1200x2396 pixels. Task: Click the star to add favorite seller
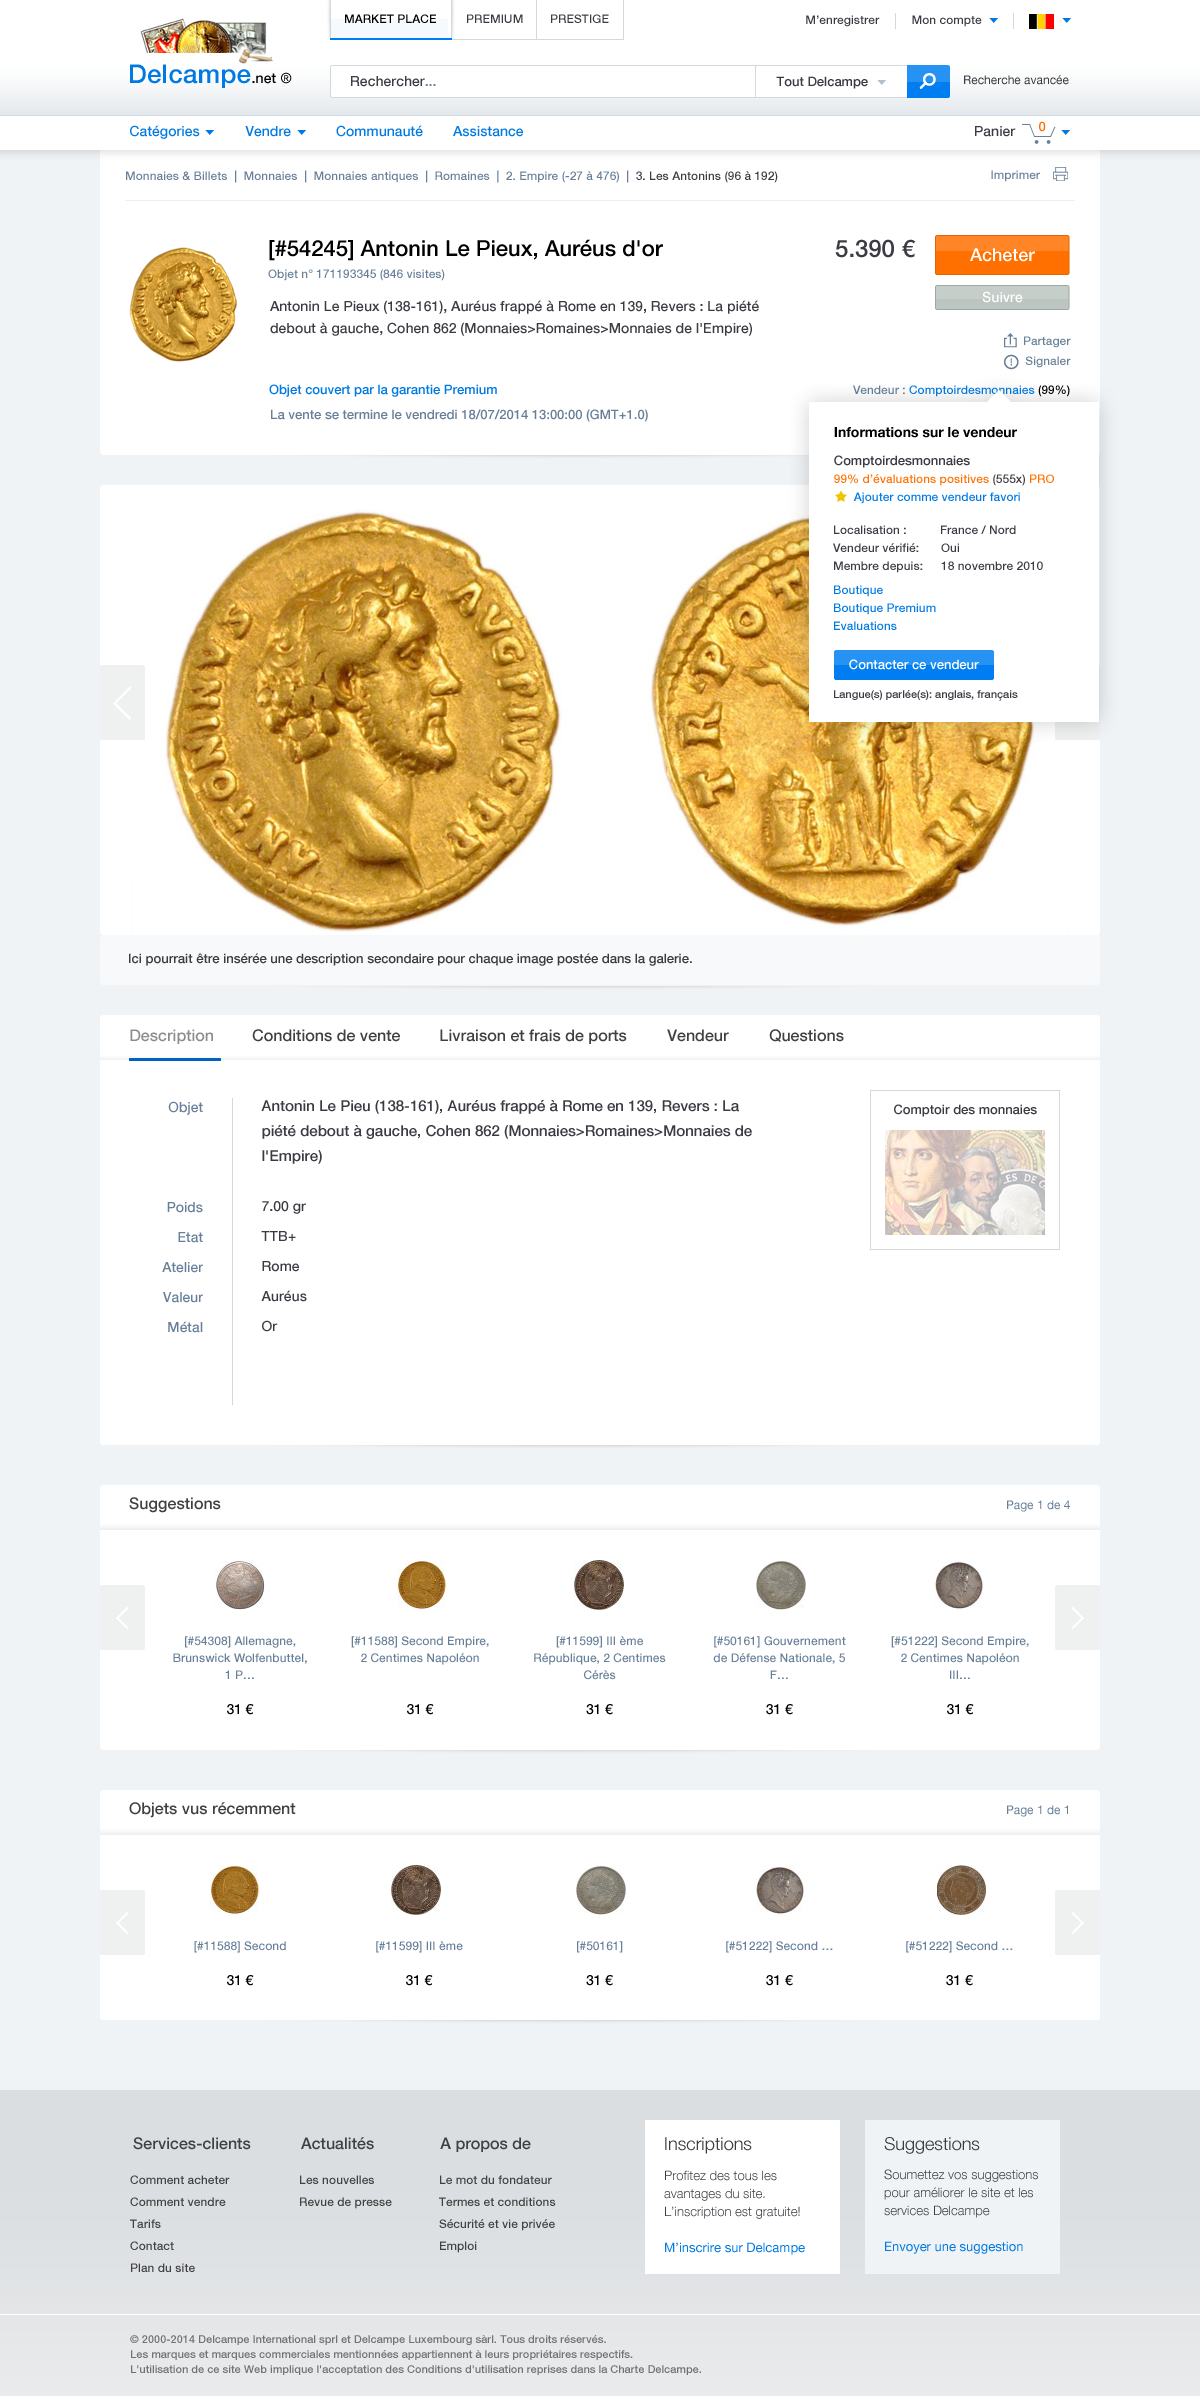841,497
